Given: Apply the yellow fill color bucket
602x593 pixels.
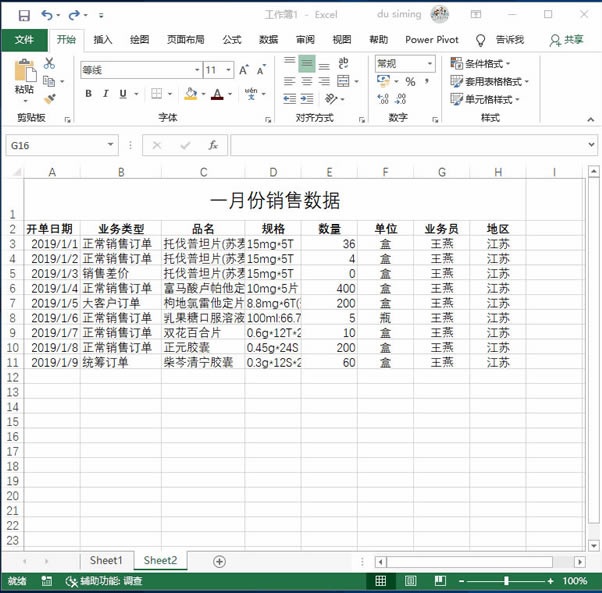Looking at the screenshot, I should pyautogui.click(x=191, y=94).
